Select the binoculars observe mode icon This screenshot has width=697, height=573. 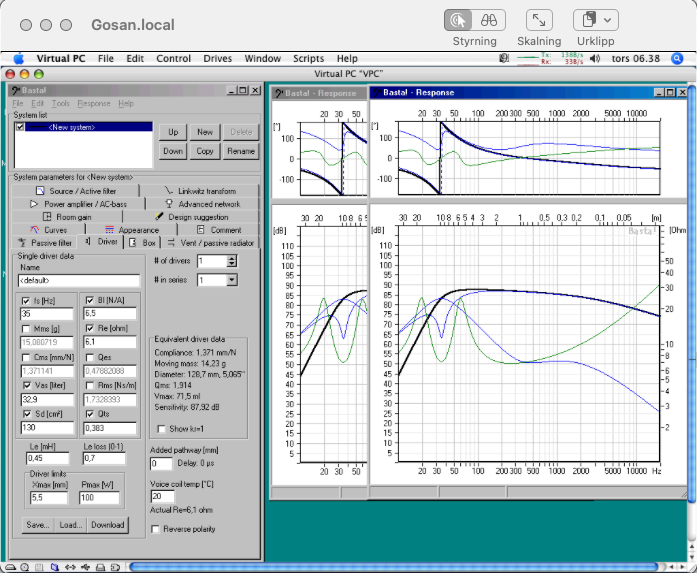489,20
